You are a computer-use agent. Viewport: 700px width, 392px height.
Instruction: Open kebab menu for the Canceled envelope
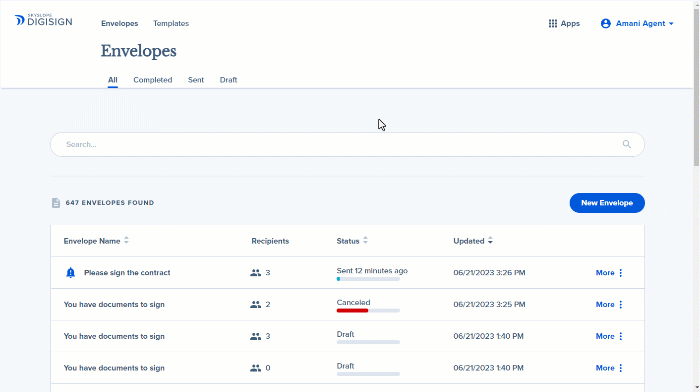(x=621, y=304)
